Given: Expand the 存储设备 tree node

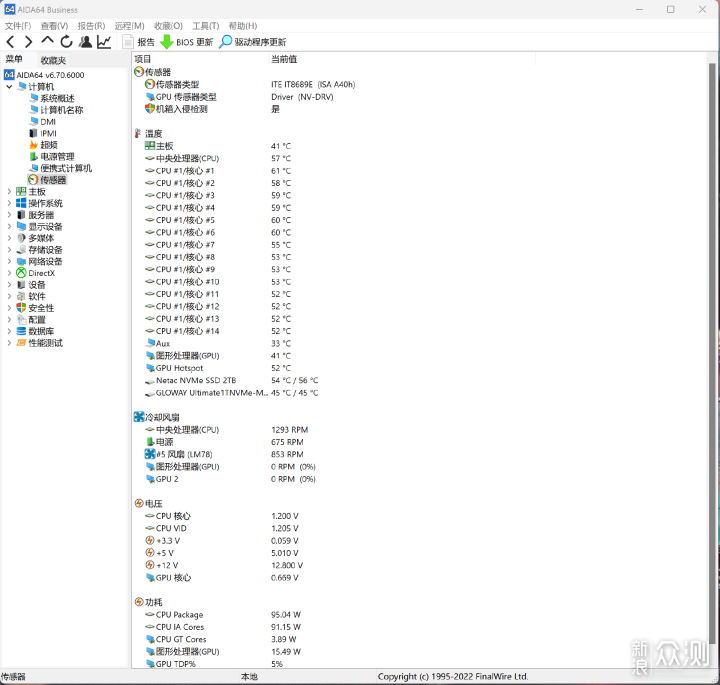Looking at the screenshot, I should [9, 250].
